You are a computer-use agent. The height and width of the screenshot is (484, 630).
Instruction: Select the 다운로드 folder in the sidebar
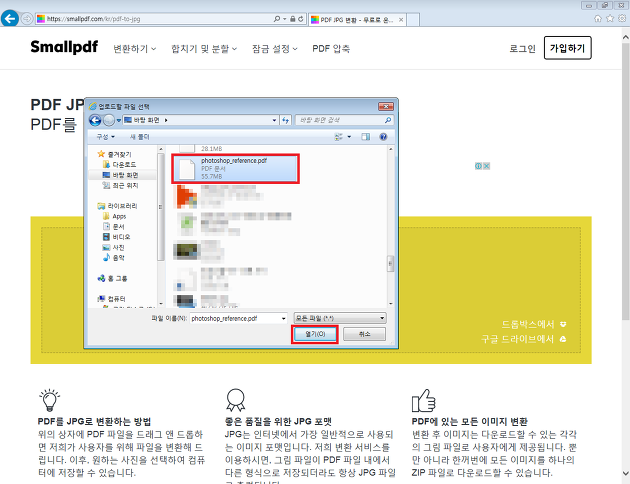[x=120, y=165]
